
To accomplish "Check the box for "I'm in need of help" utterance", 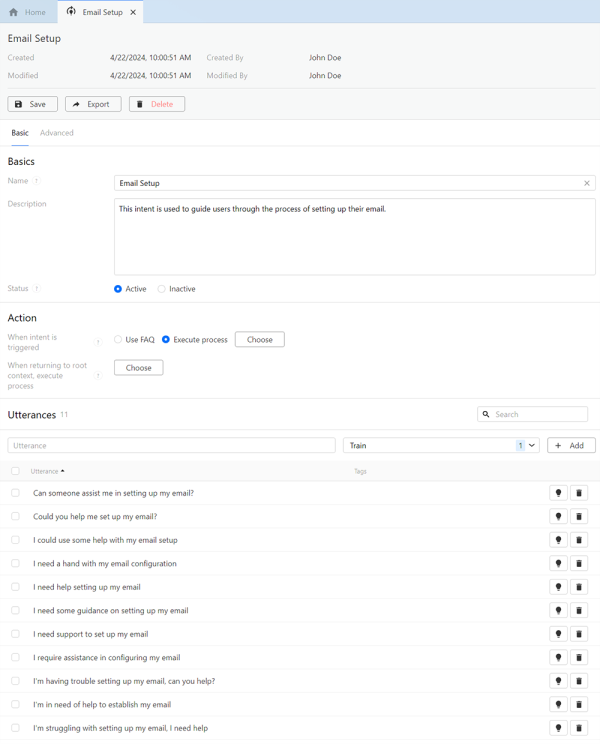I will pos(15,704).
